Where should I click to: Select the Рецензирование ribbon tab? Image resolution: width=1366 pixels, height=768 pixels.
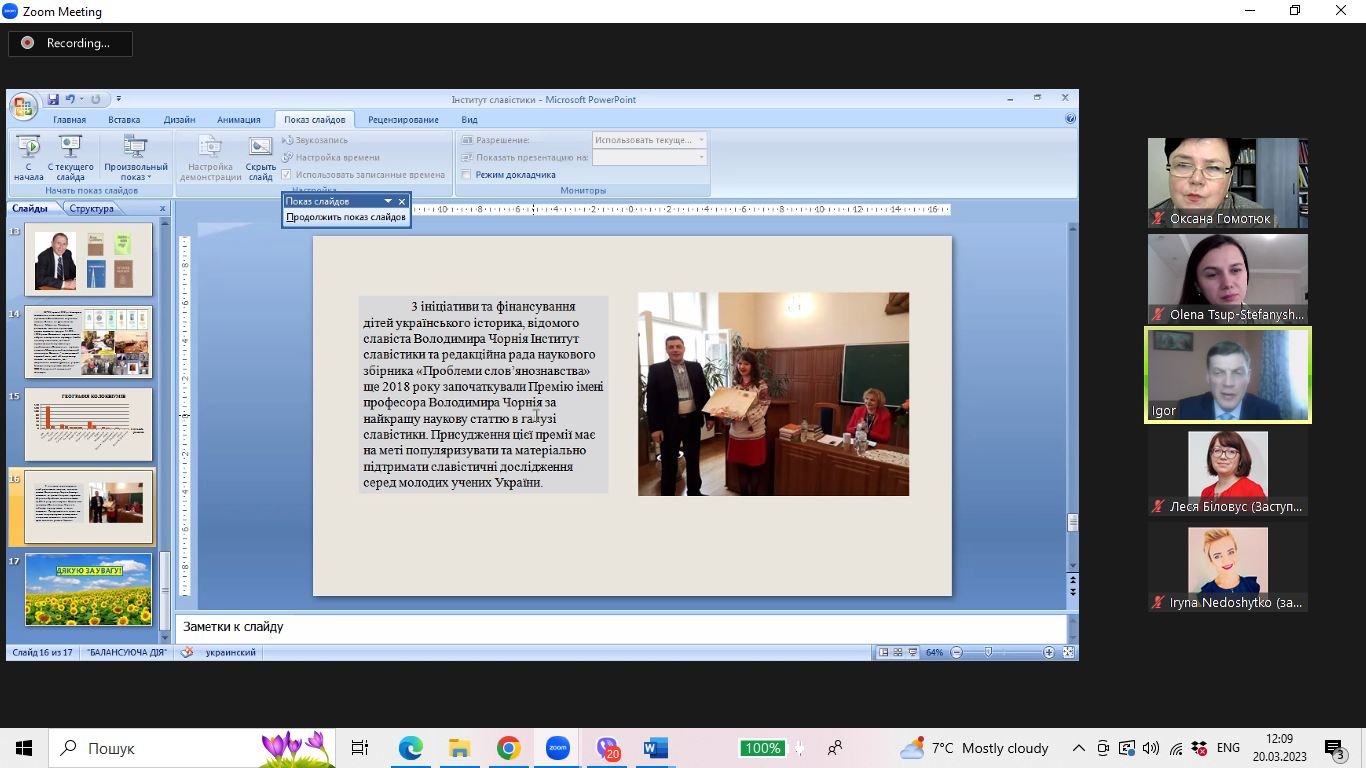click(403, 120)
